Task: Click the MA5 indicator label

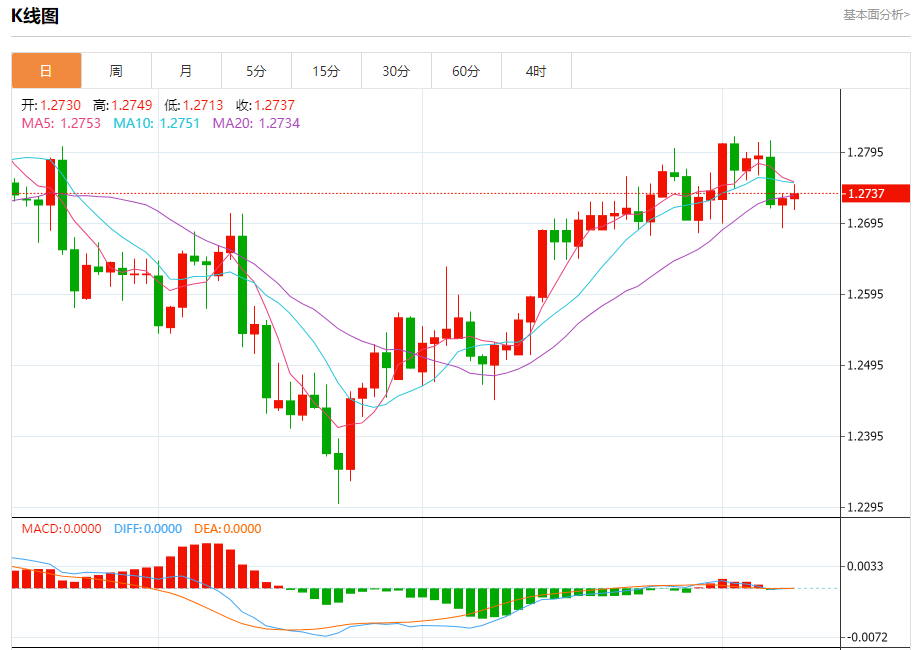Action: [61, 123]
